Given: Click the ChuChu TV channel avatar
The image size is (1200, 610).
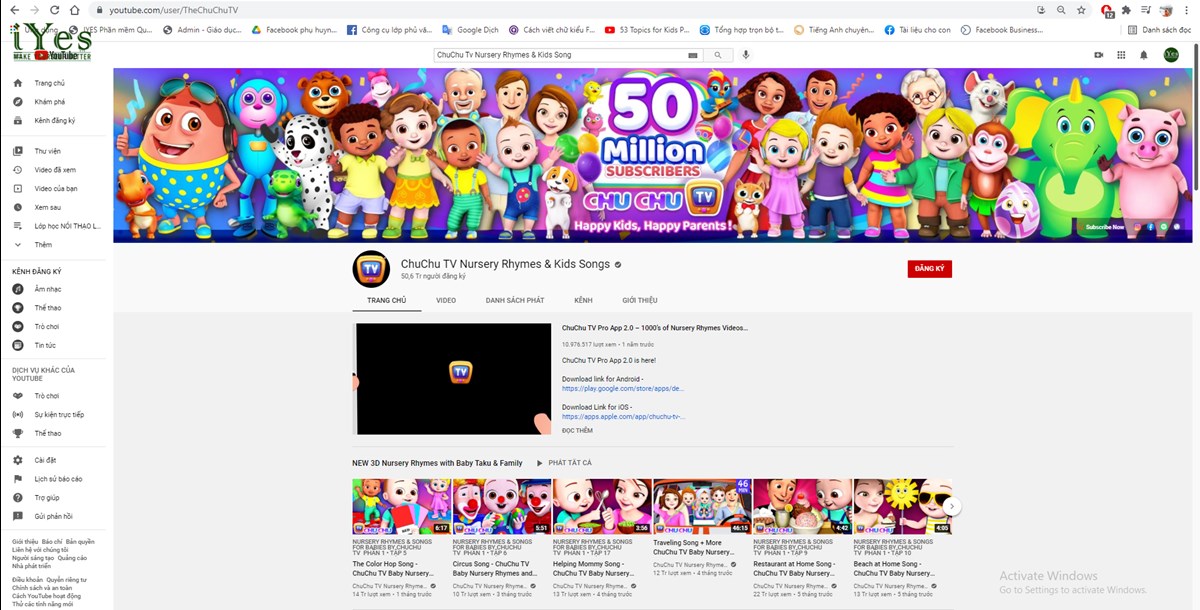Looking at the screenshot, I should click(371, 269).
